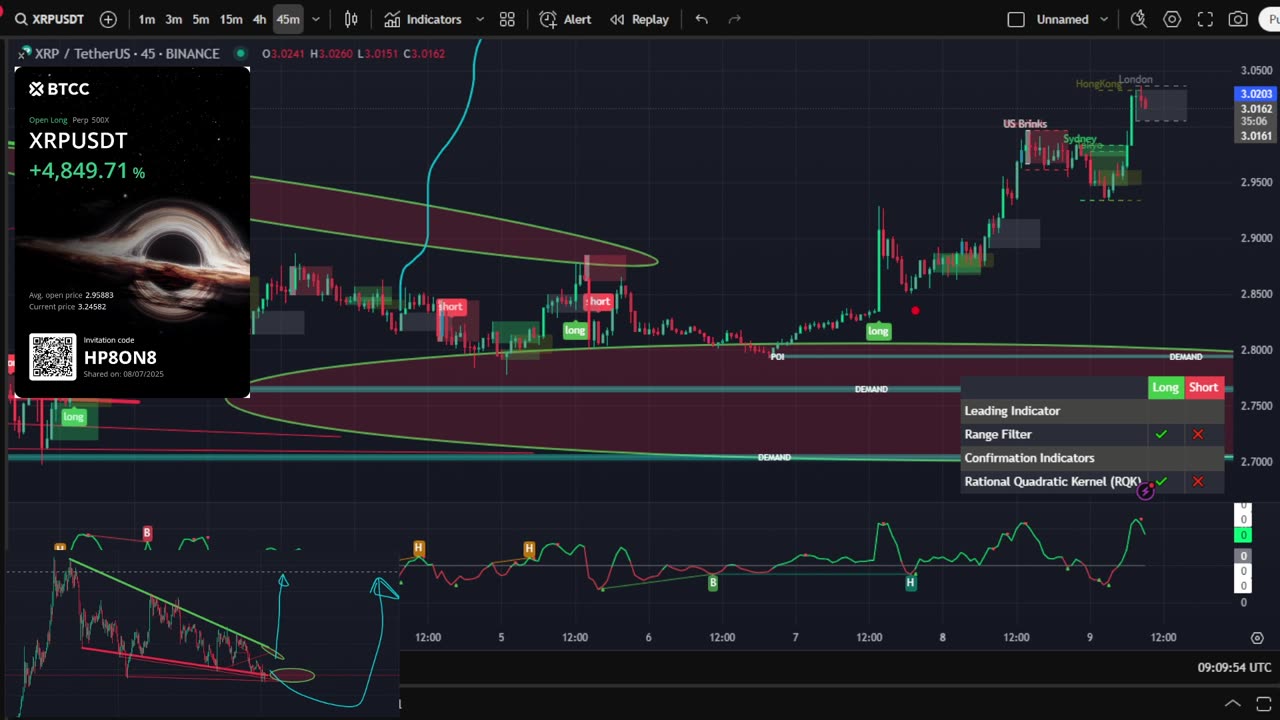Switch to the 4h timeframe
Viewport: 1280px width, 720px height.
coord(259,19)
